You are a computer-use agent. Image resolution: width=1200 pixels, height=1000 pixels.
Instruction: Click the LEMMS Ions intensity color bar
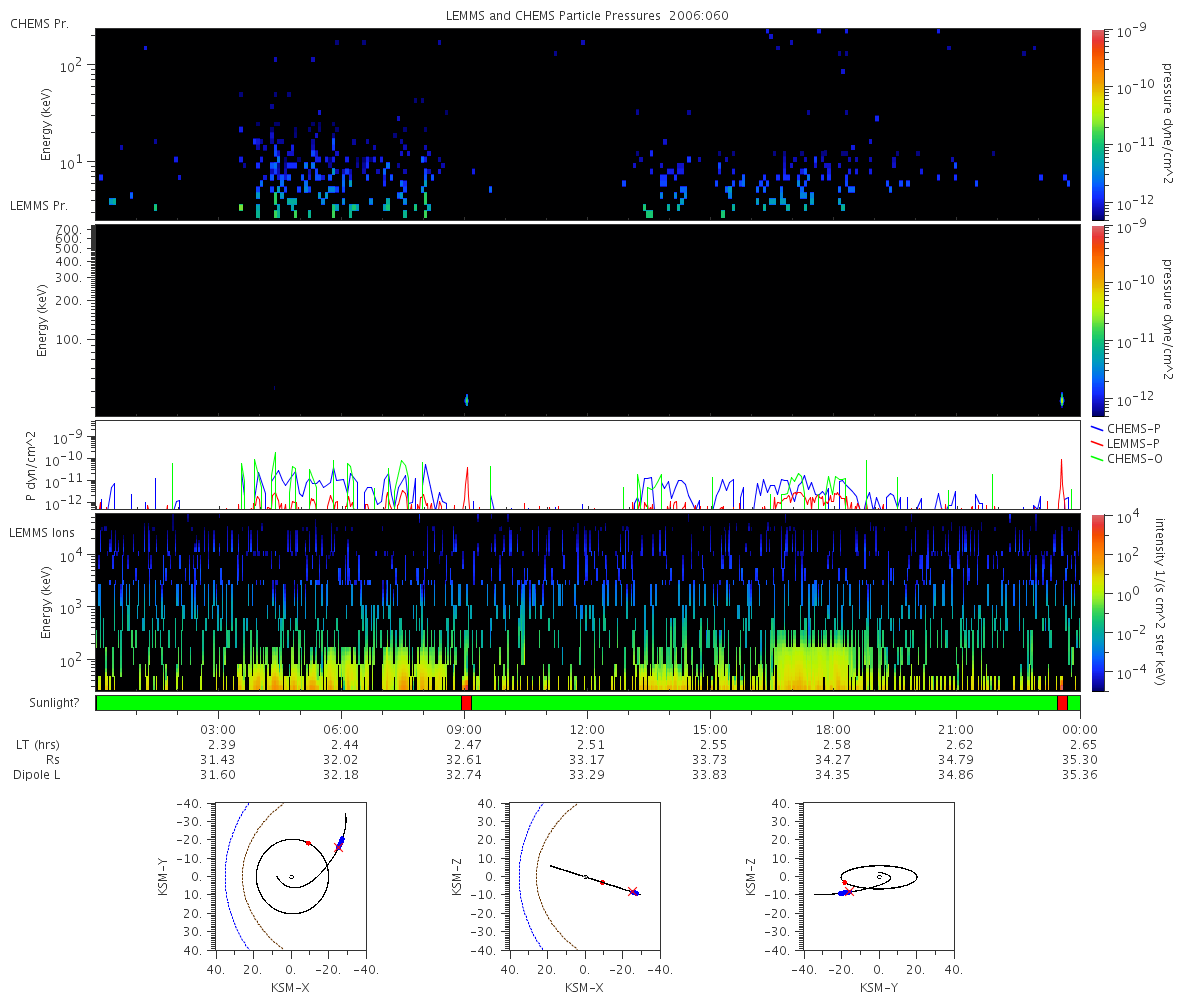(1098, 603)
